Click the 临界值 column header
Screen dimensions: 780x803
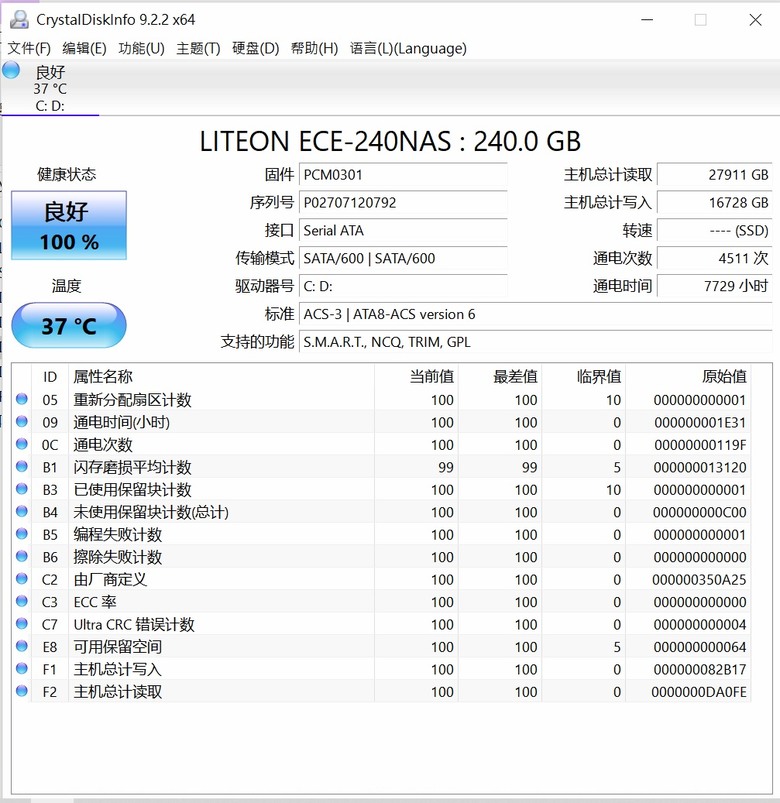coord(584,376)
